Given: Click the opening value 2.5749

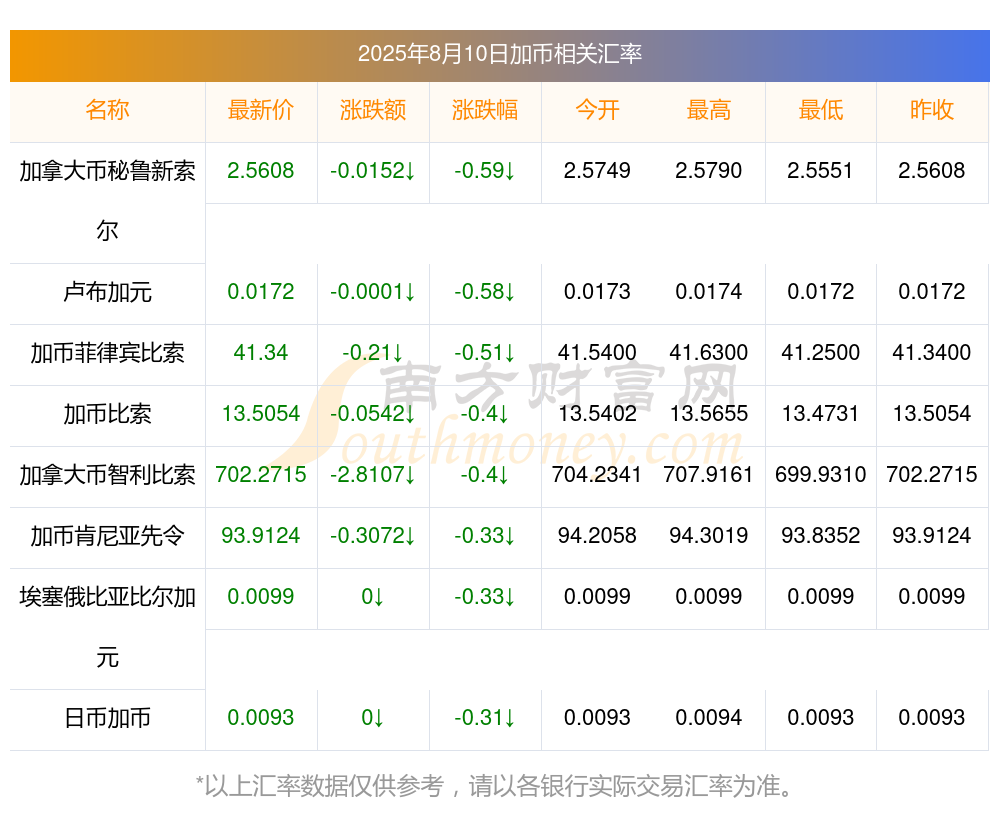Looking at the screenshot, I should point(597,170).
